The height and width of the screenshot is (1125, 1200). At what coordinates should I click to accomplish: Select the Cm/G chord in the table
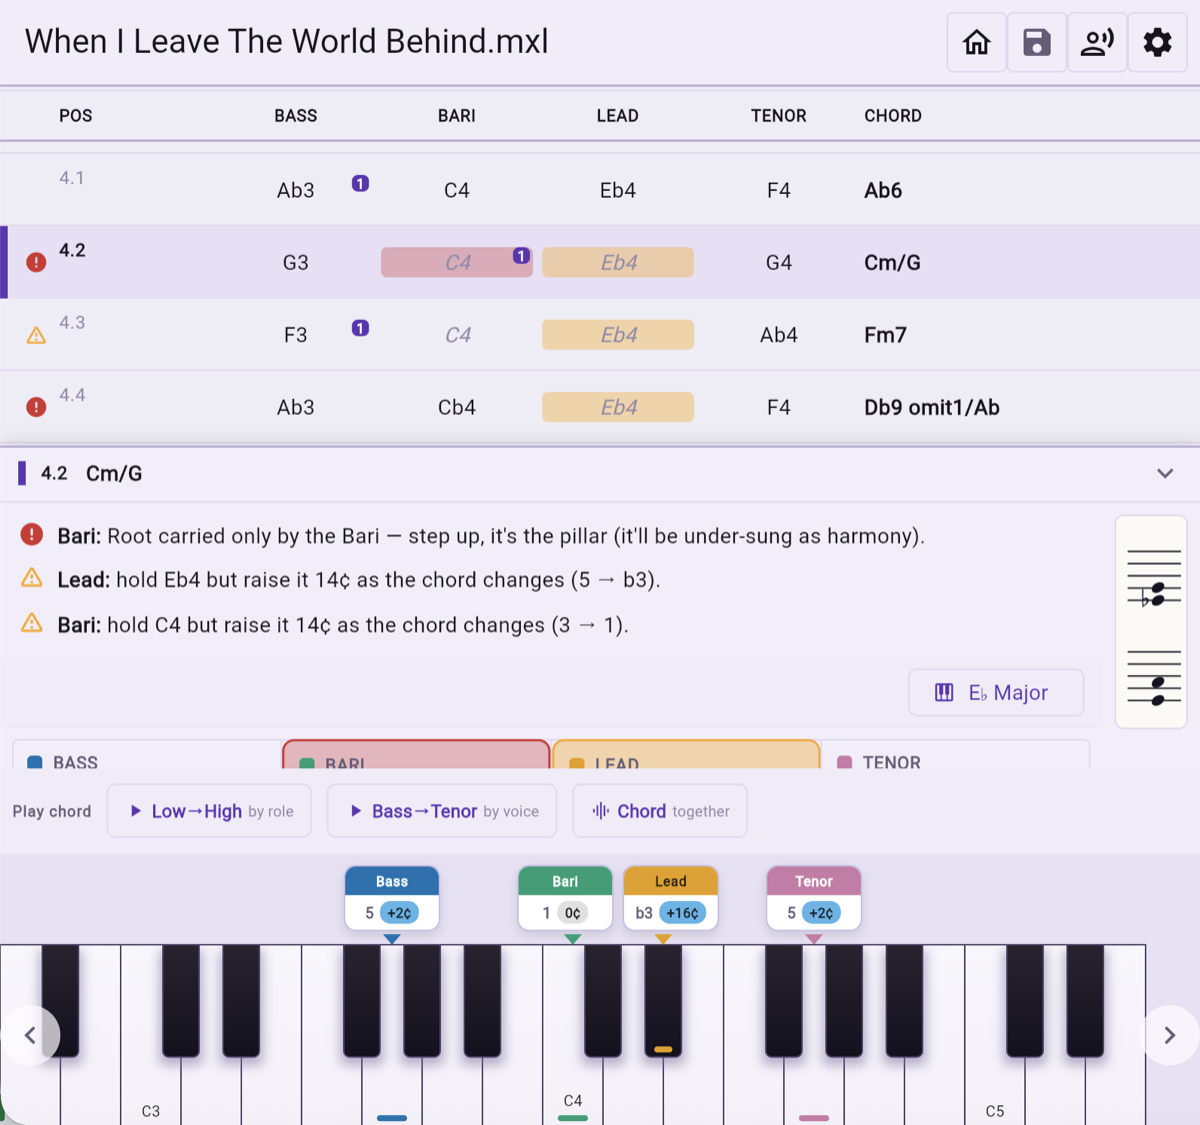pyautogui.click(x=892, y=262)
